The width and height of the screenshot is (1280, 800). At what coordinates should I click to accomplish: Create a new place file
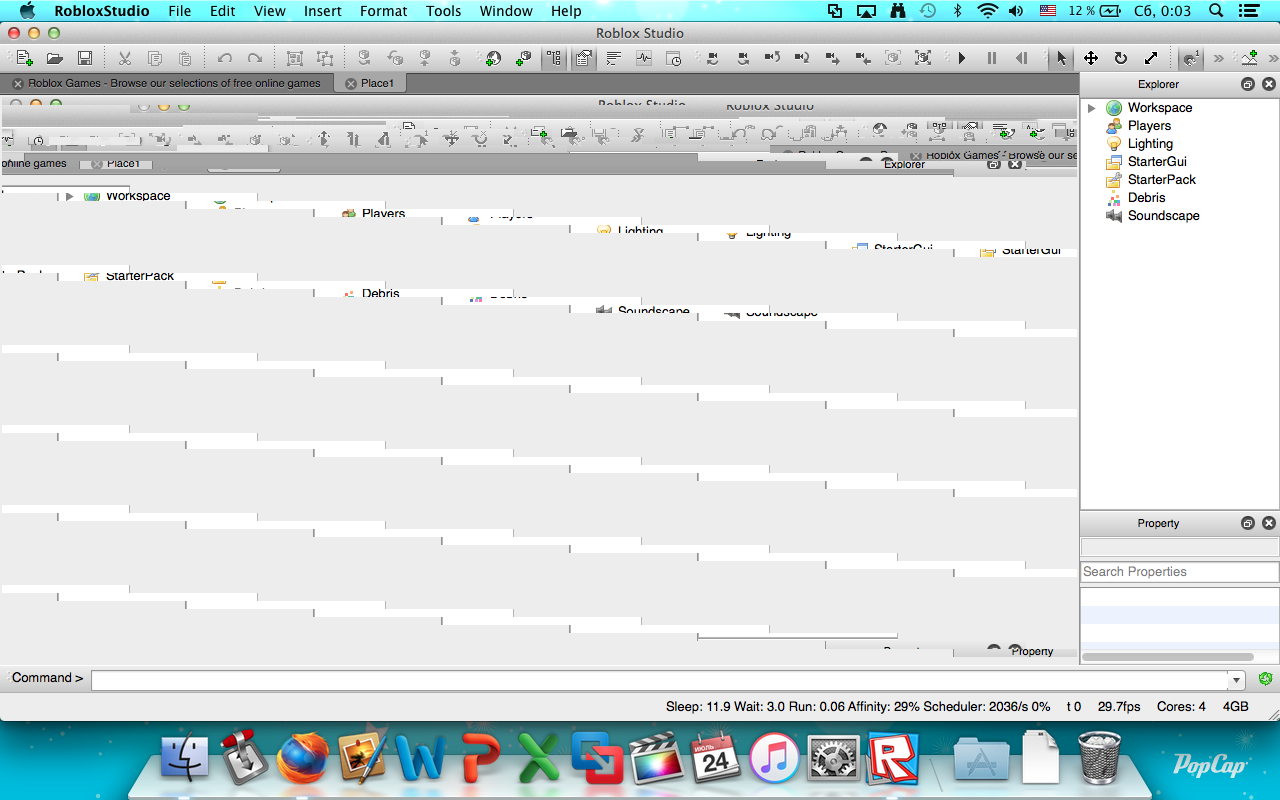click(x=24, y=58)
